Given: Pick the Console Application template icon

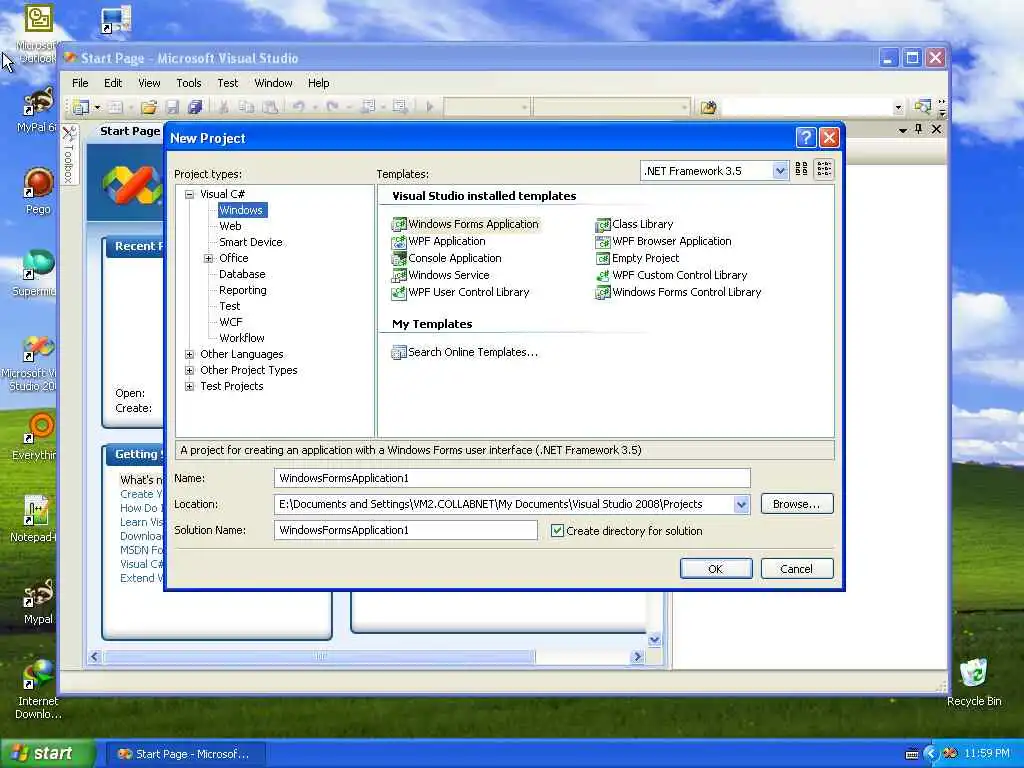Looking at the screenshot, I should coord(398,259).
